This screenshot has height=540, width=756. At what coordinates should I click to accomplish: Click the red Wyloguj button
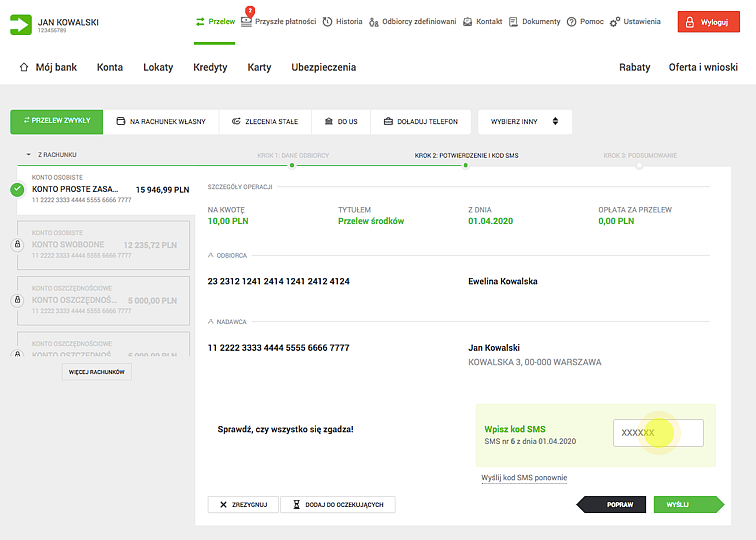pos(708,22)
